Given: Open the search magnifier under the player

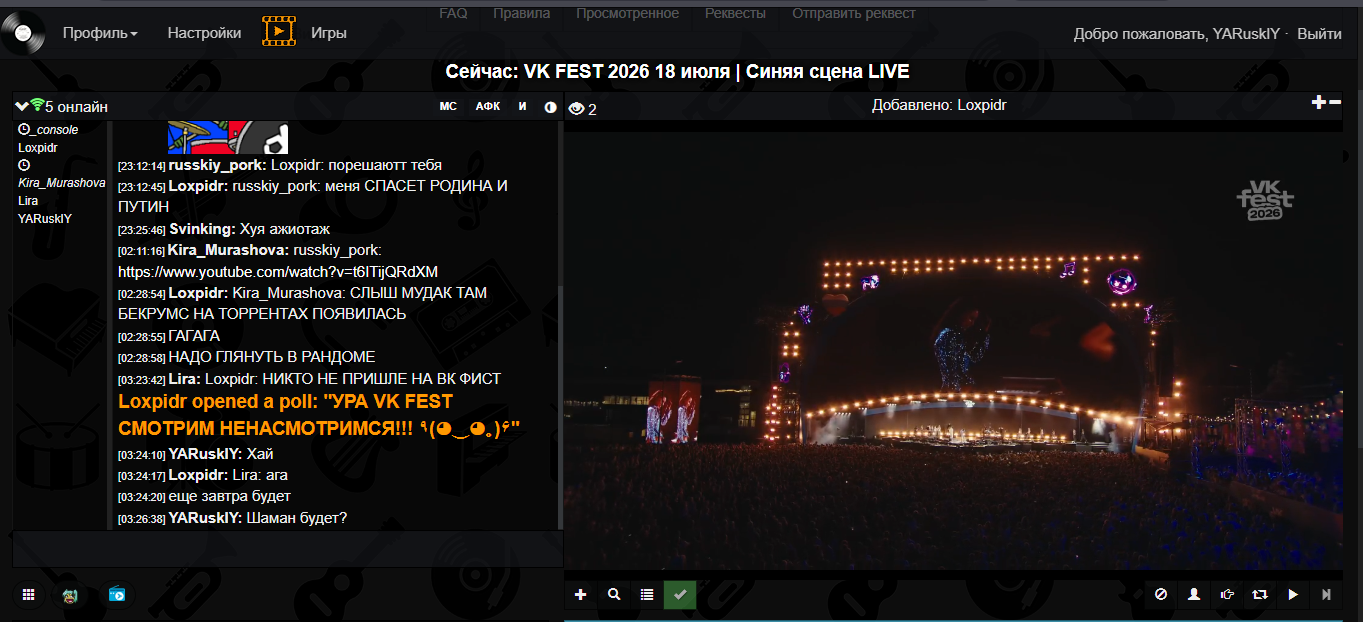Looking at the screenshot, I should coord(614,594).
